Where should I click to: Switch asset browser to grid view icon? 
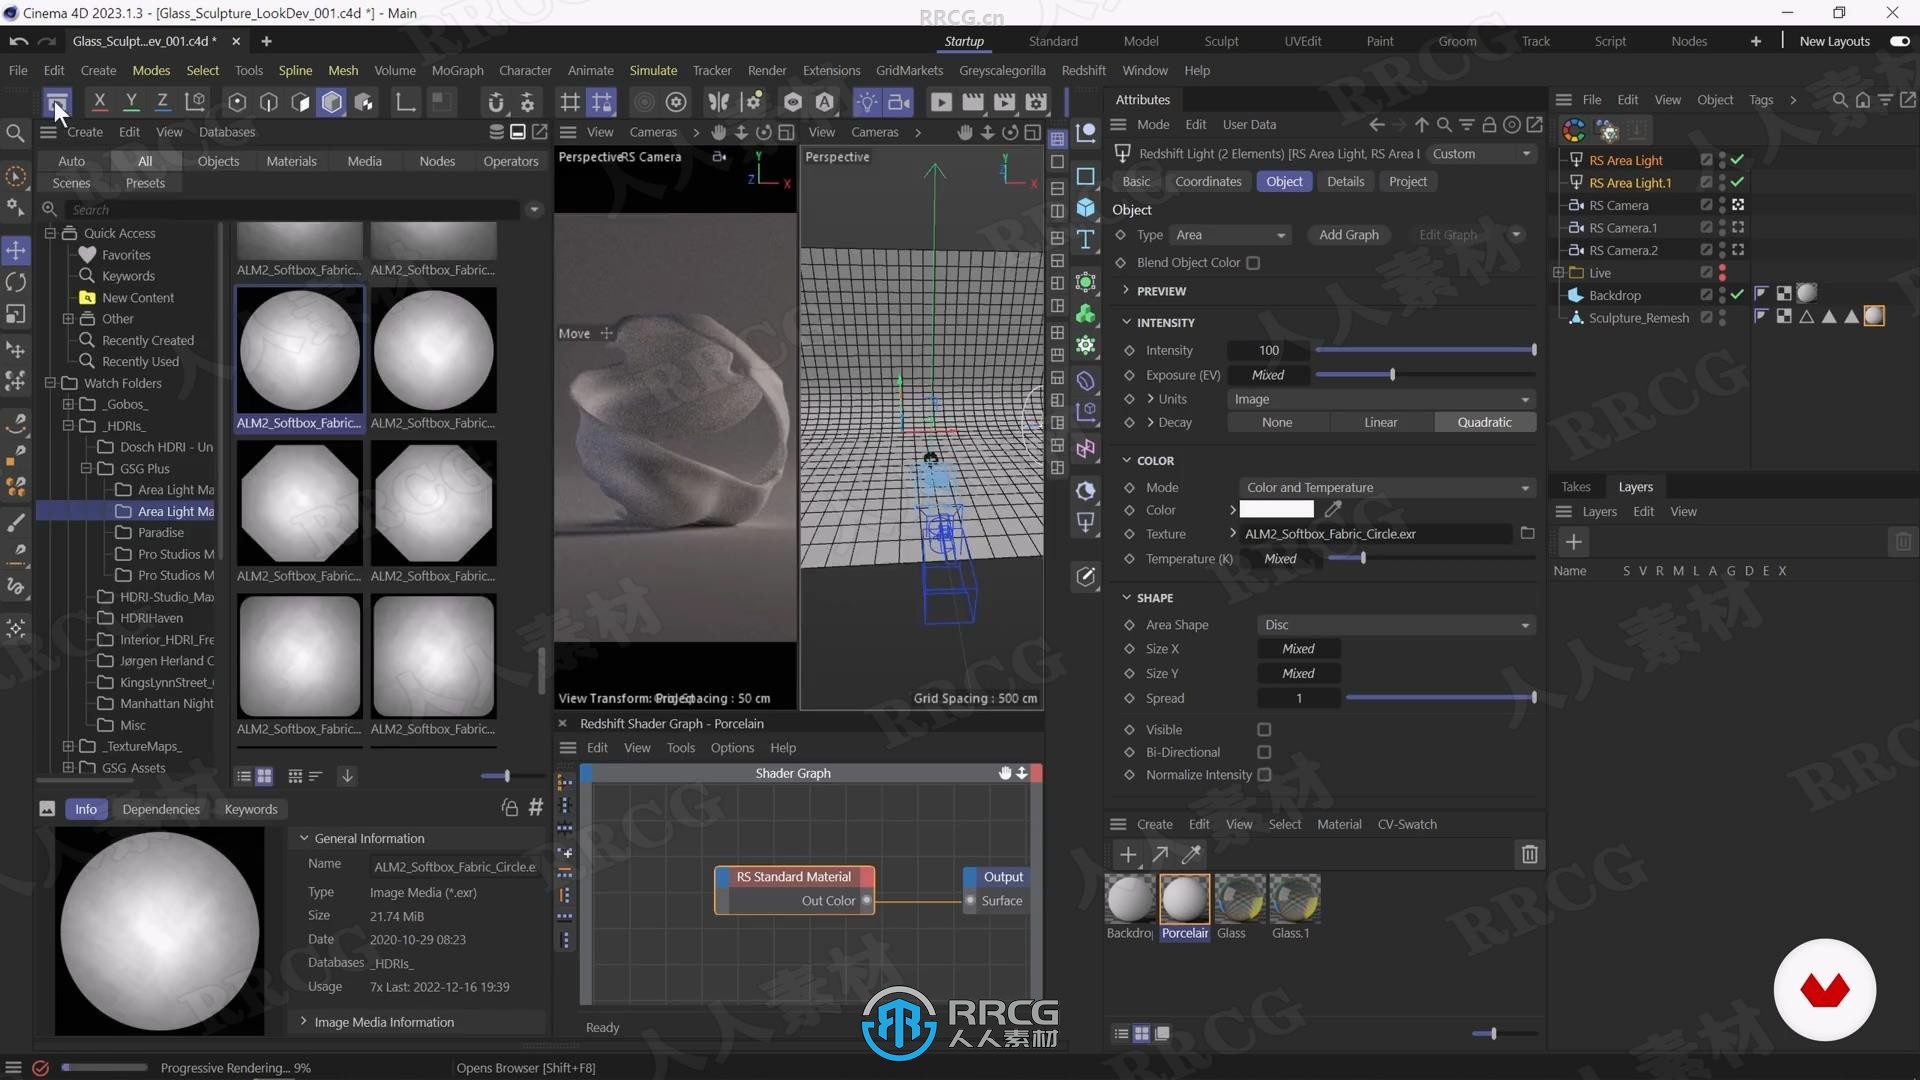pos(265,776)
